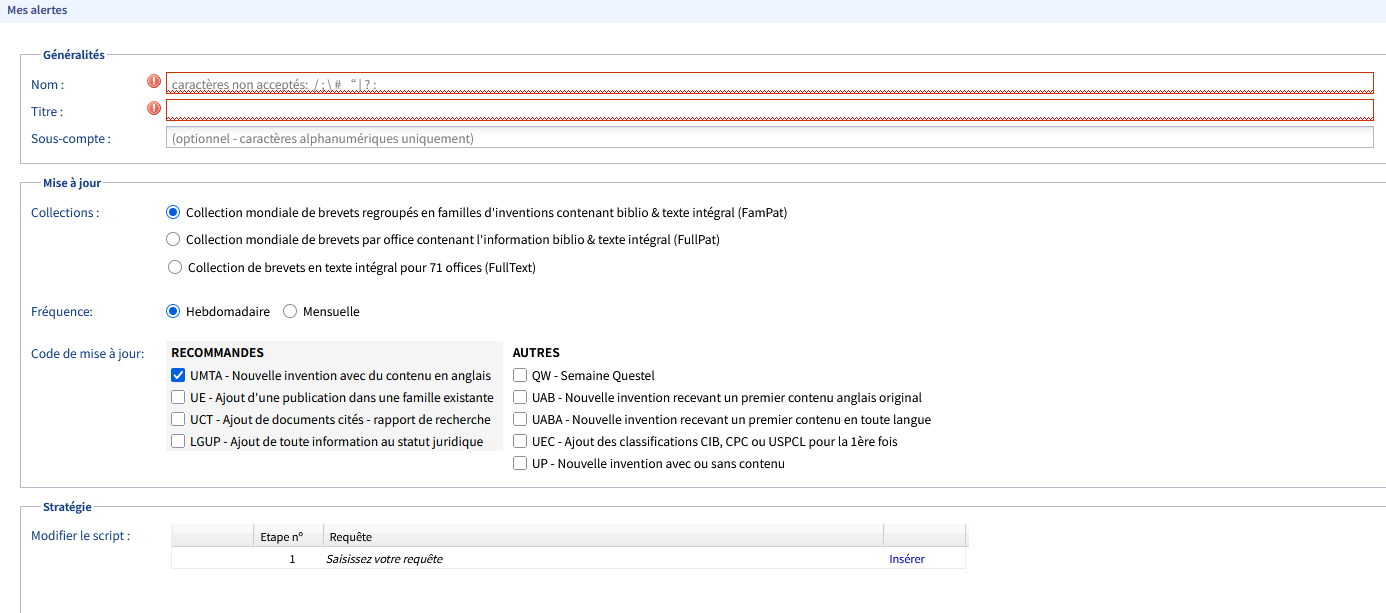Check the UCT cited documents checkbox
Viewport: 1386px width, 613px height.
pyautogui.click(x=178, y=420)
